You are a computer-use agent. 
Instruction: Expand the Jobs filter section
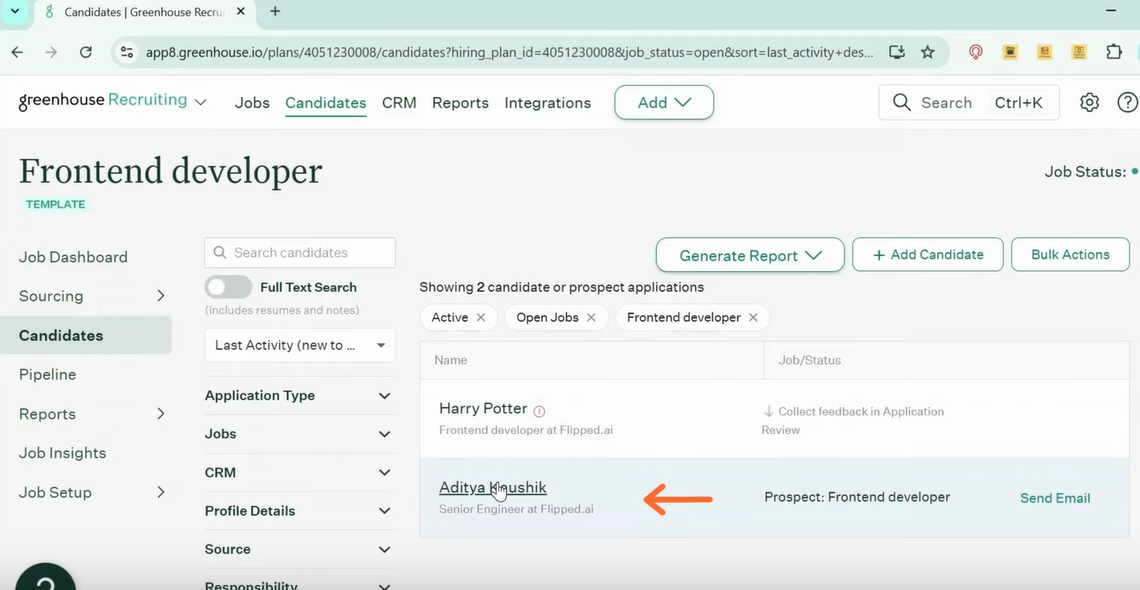click(x=300, y=434)
